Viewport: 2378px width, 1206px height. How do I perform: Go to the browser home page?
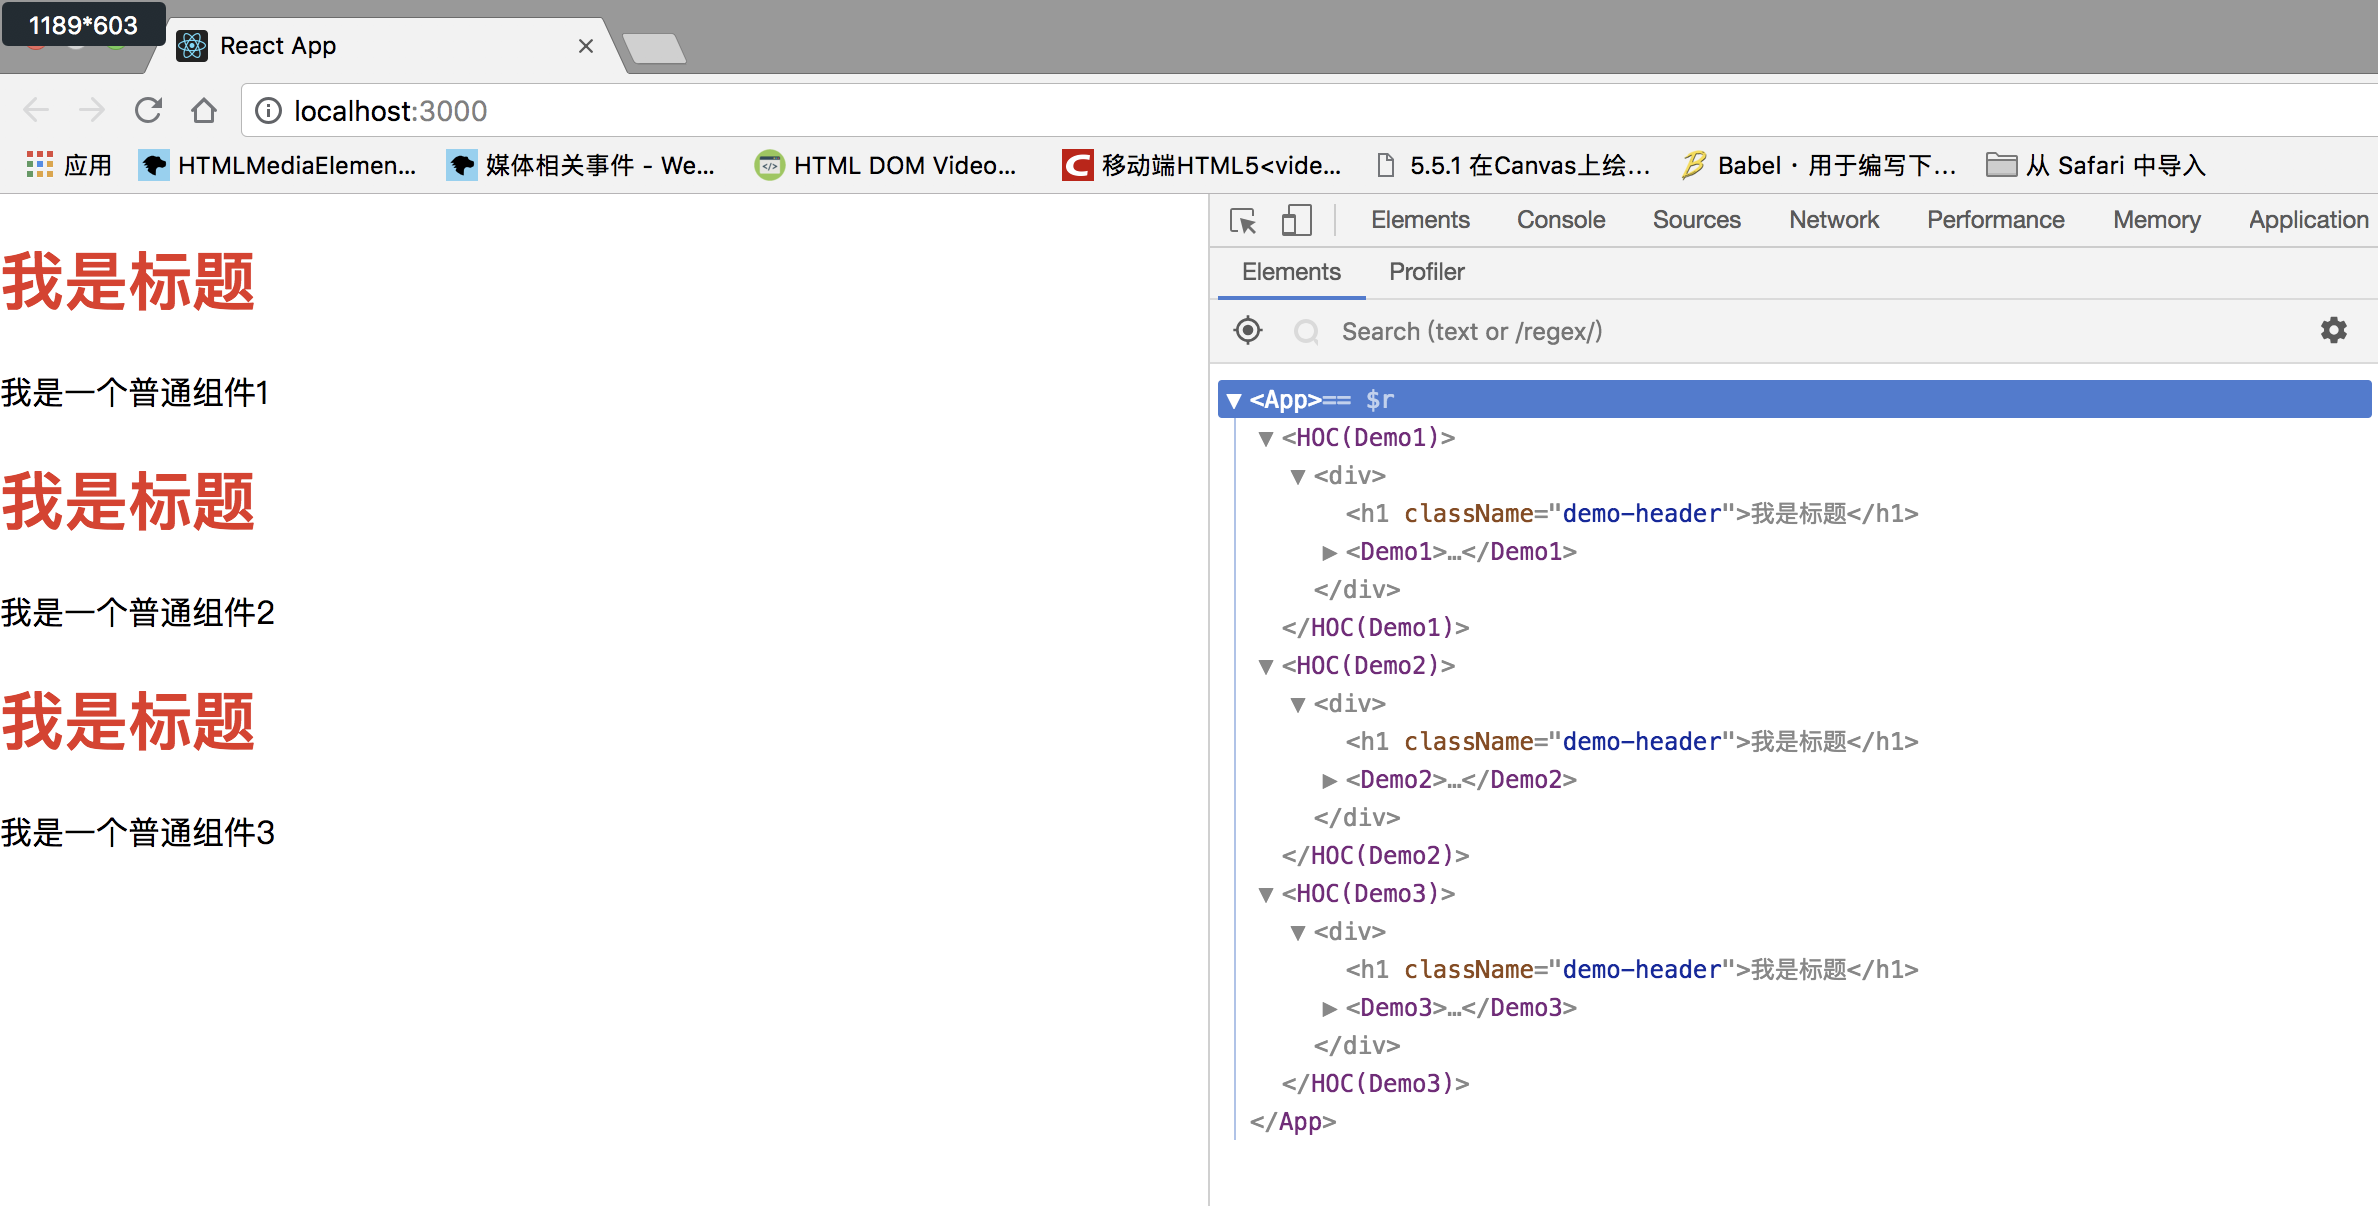pos(204,110)
